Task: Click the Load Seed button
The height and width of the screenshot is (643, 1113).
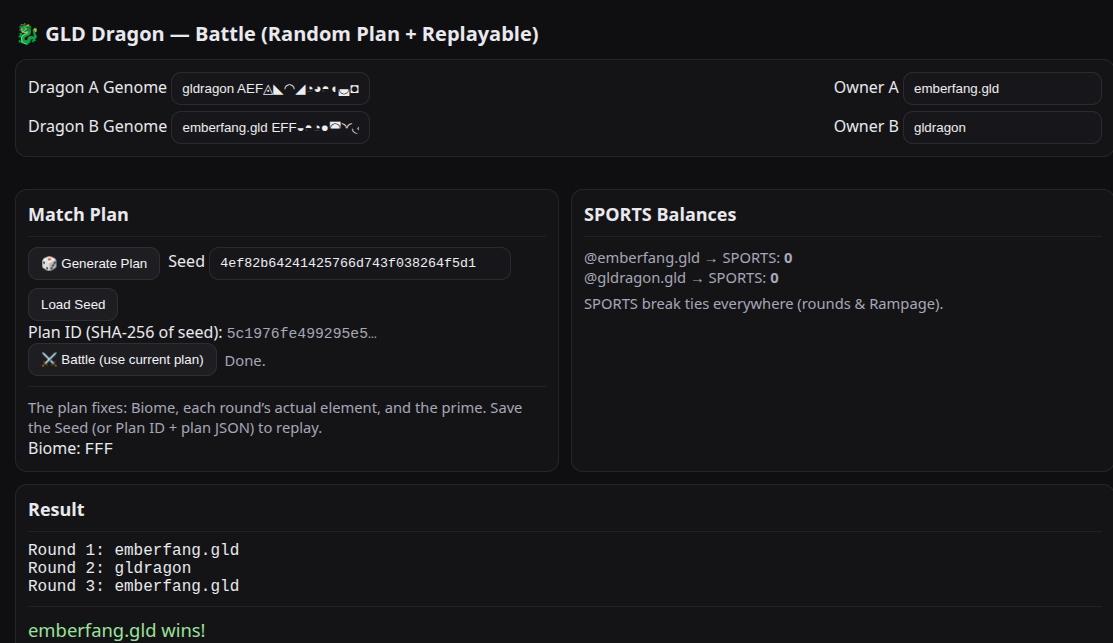Action: point(73,304)
